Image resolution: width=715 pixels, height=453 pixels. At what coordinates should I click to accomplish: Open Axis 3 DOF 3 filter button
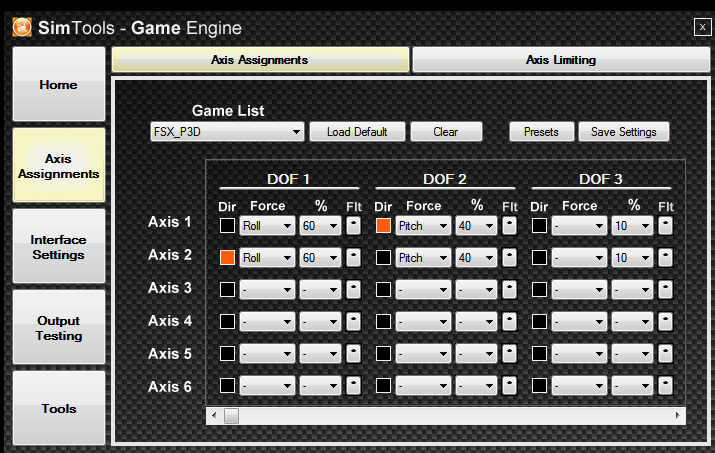click(x=665, y=290)
